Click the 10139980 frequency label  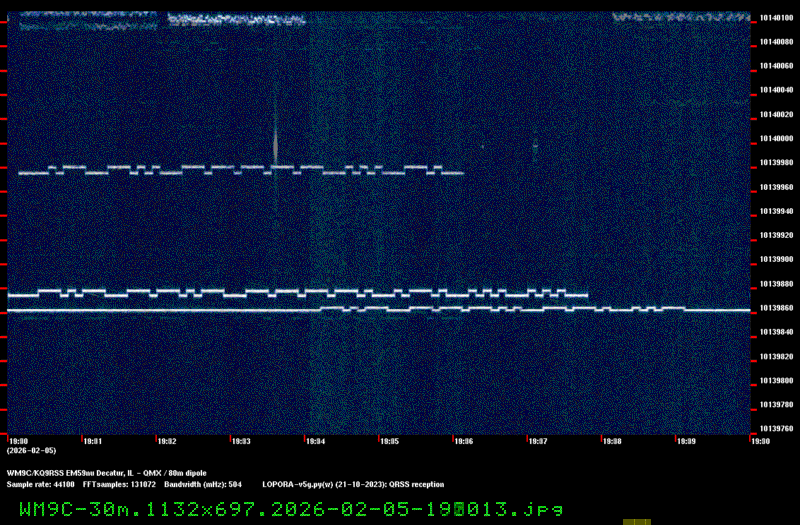click(776, 163)
